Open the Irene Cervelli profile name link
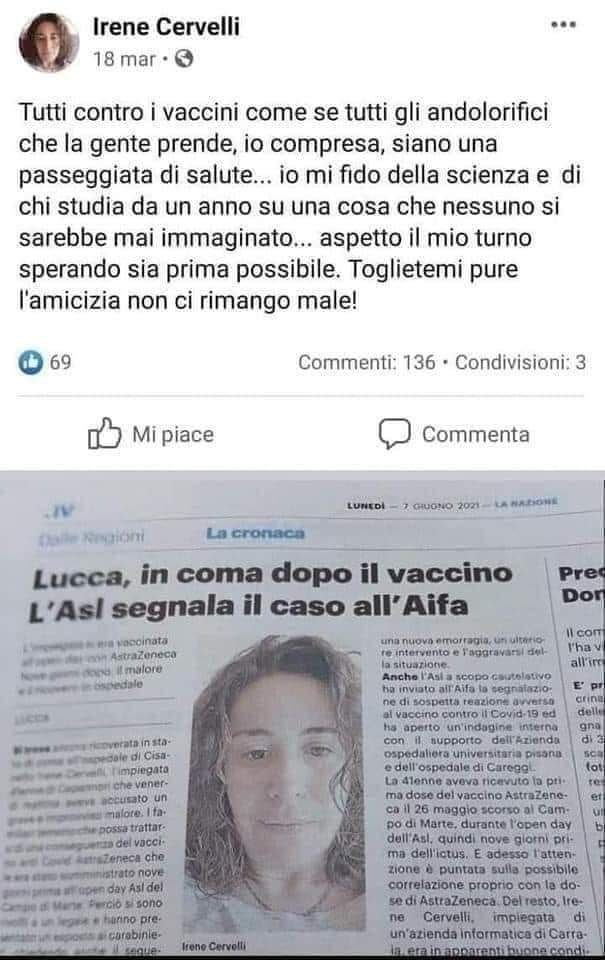This screenshot has width=605, height=960. 166,26
